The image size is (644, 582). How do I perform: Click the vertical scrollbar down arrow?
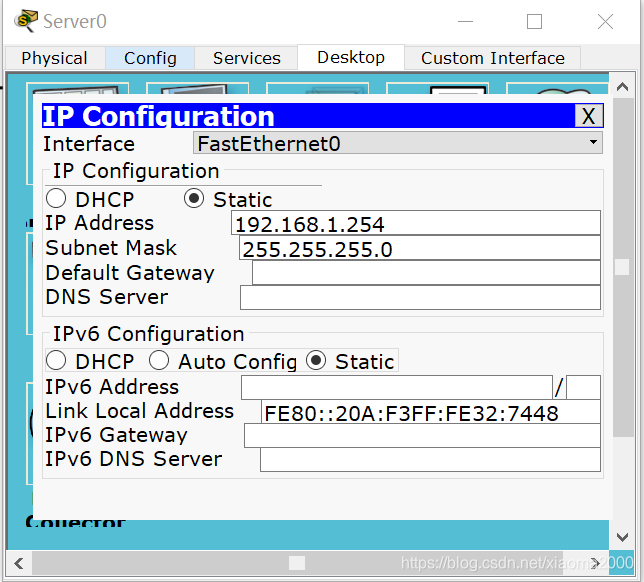[622, 537]
